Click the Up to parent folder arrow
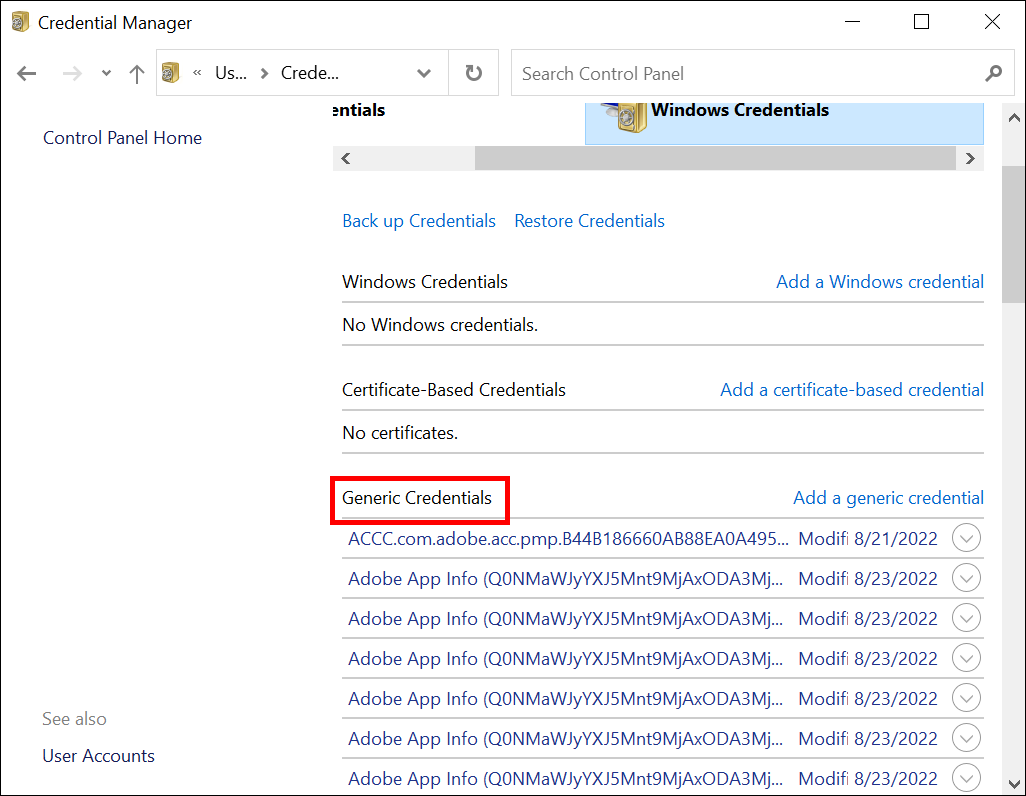 pos(137,74)
